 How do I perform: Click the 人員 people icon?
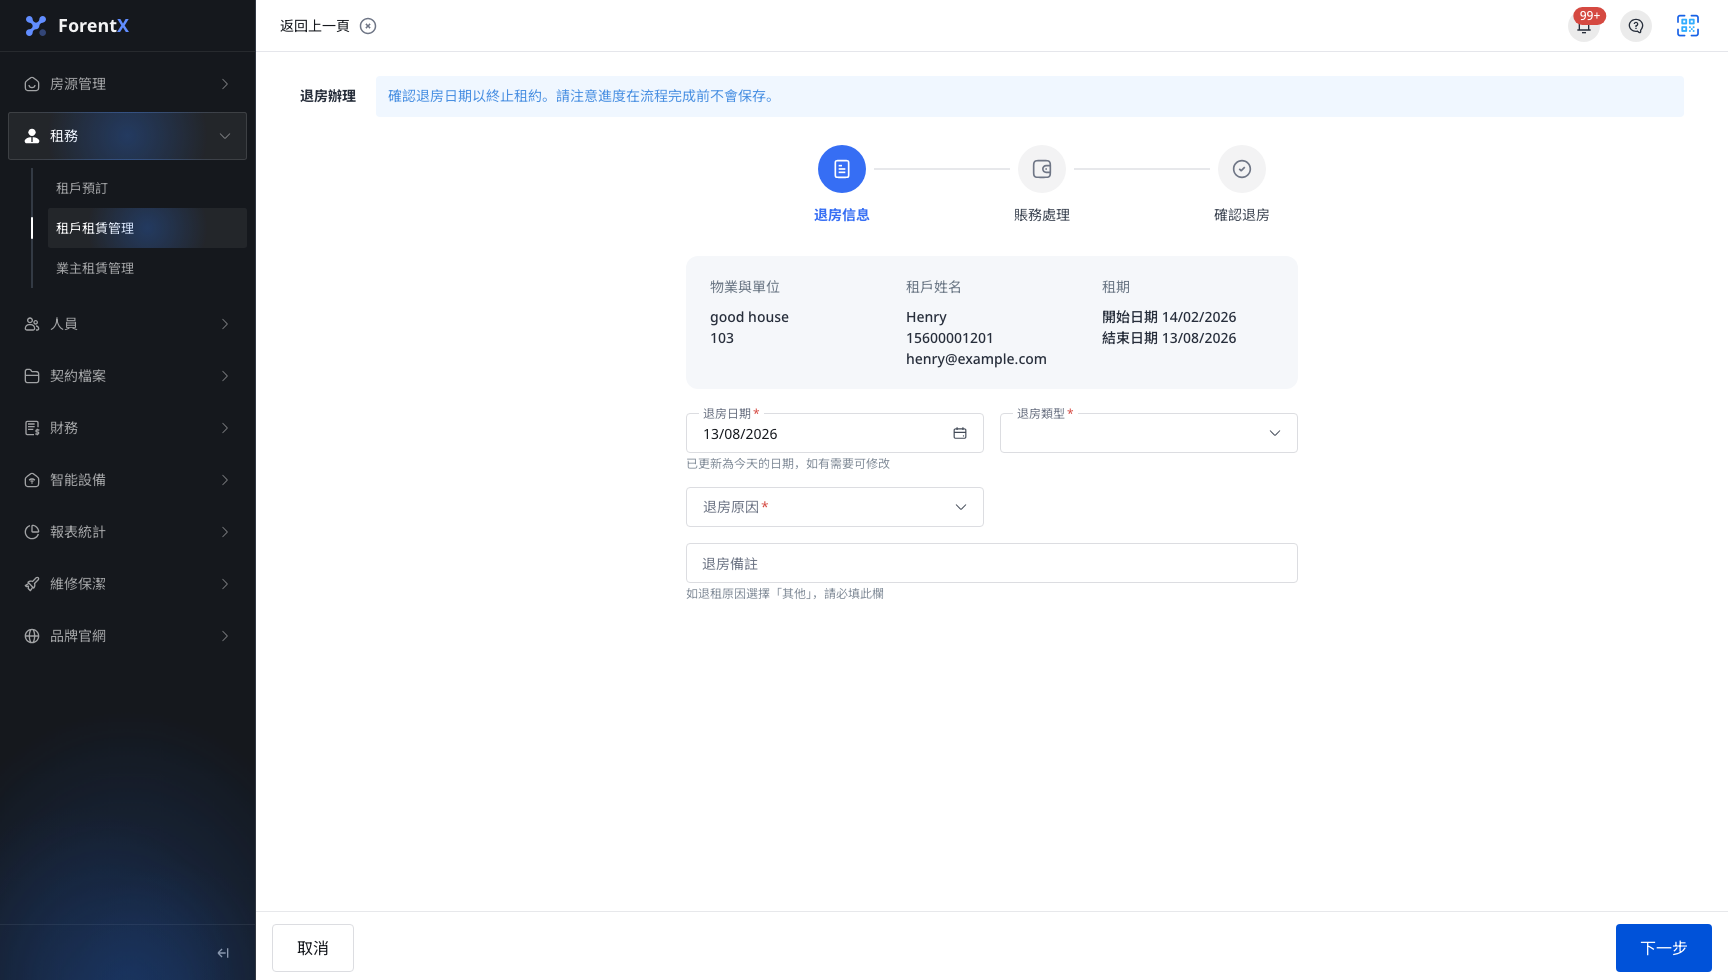32,324
